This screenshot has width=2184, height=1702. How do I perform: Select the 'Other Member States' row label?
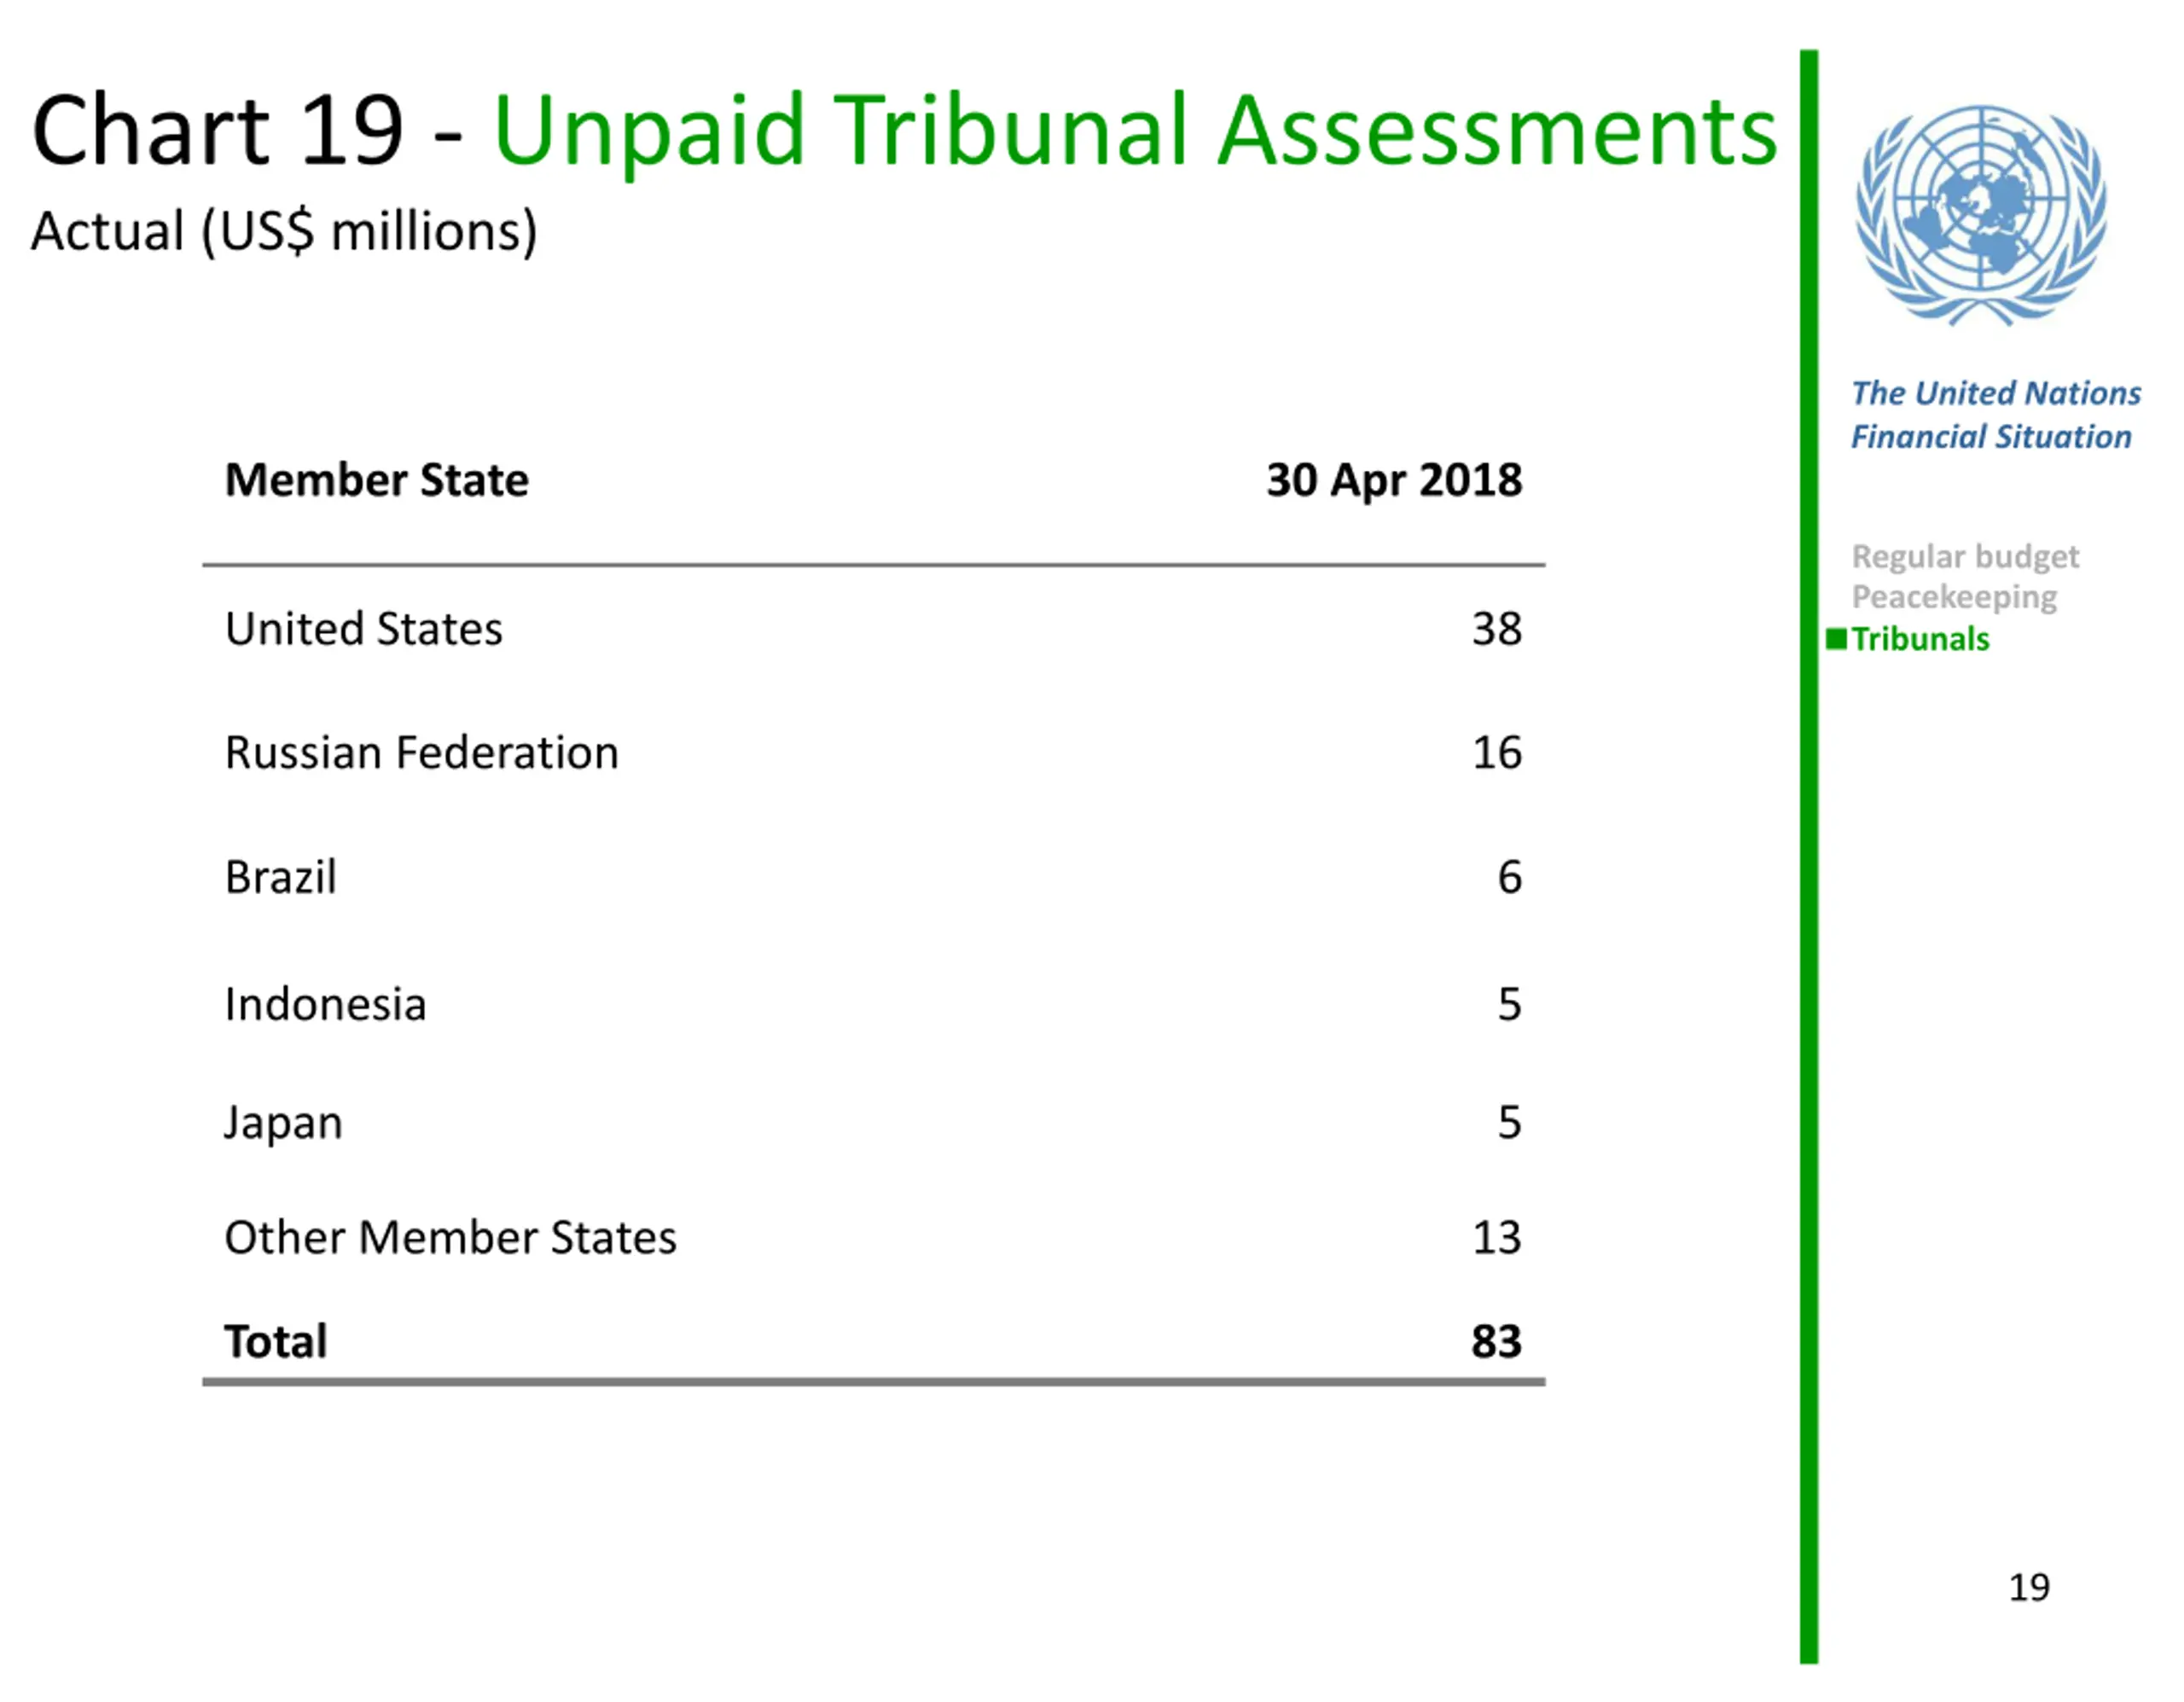(451, 1238)
